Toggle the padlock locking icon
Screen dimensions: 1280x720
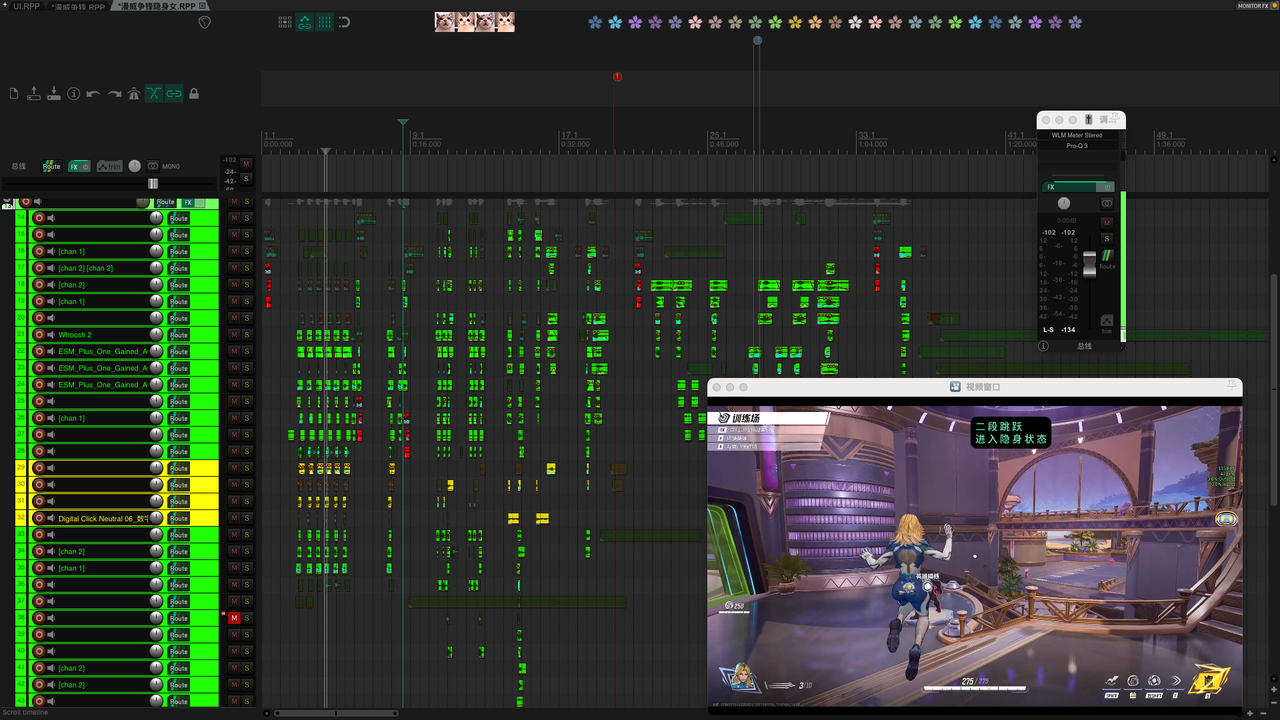click(x=194, y=94)
